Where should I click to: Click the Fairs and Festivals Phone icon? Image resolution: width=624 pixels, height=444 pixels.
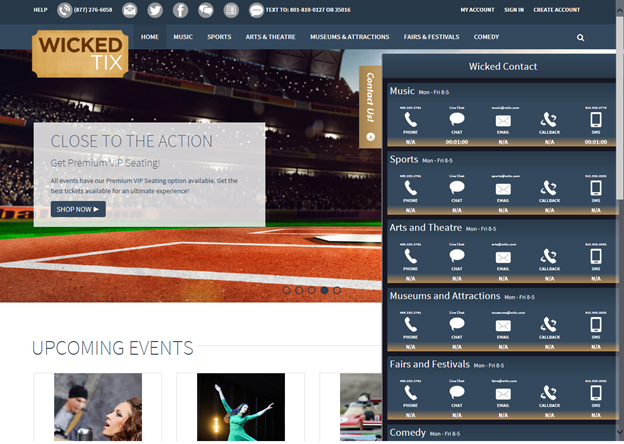pyautogui.click(x=410, y=393)
